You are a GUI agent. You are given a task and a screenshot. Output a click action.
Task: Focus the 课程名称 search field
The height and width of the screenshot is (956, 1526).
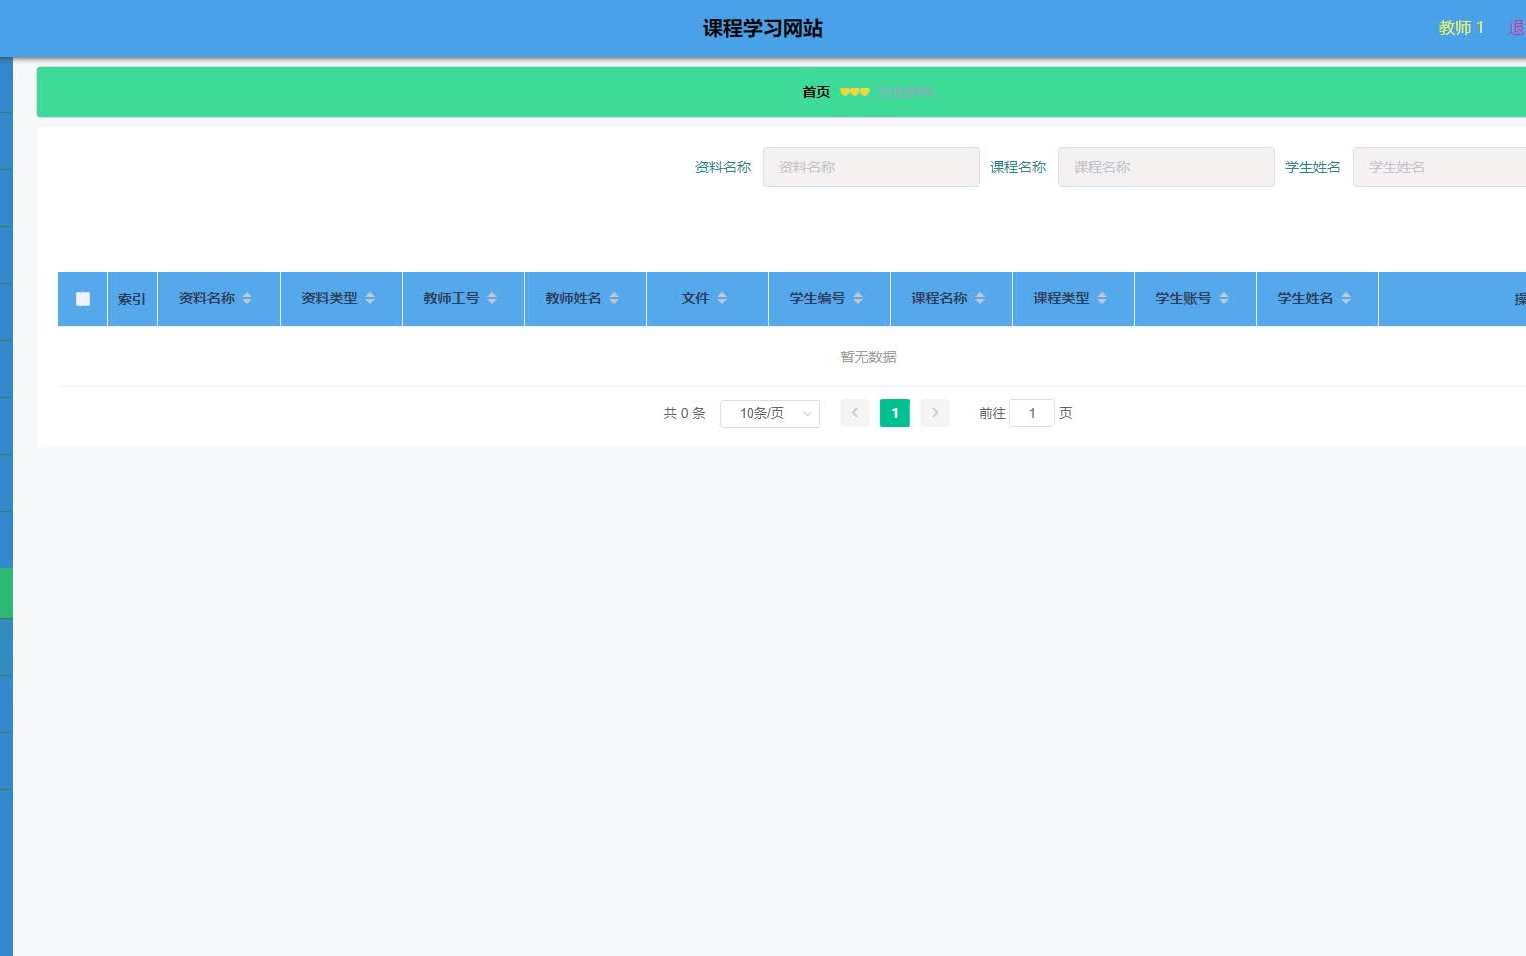(1166, 167)
